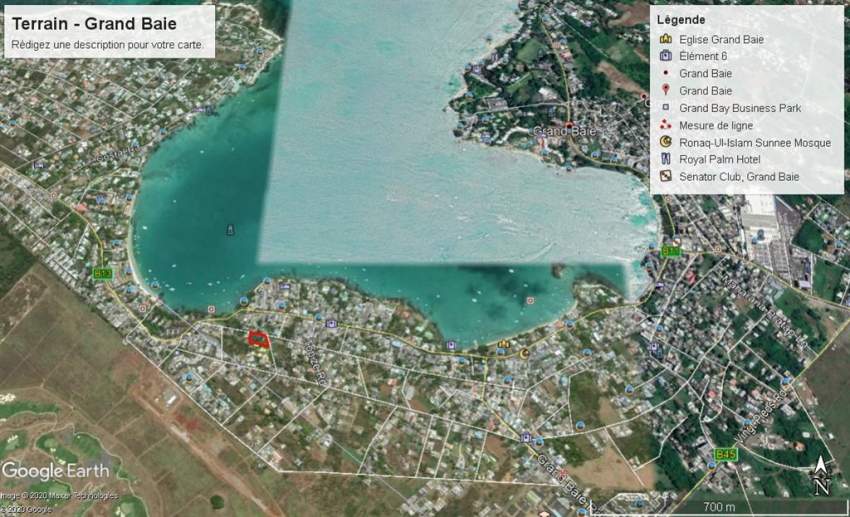Screen dimensions: 850x517
Task: Select the Grand Bay Business Park square icon
Action: click(665, 108)
